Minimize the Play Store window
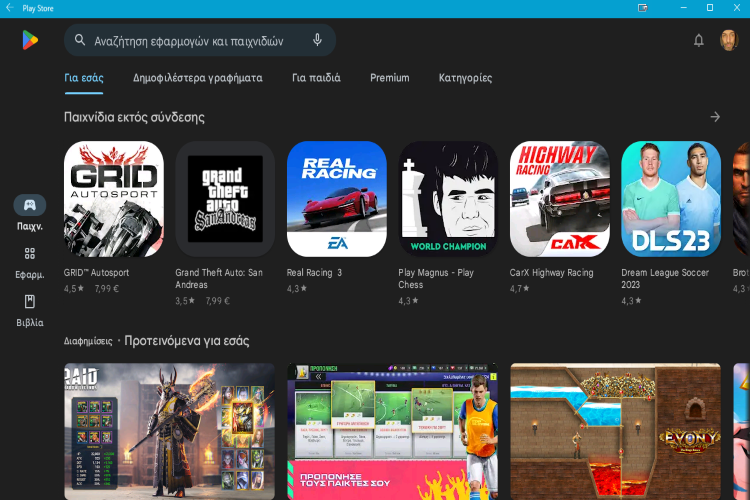This screenshot has height=500, width=750. tap(684, 8)
